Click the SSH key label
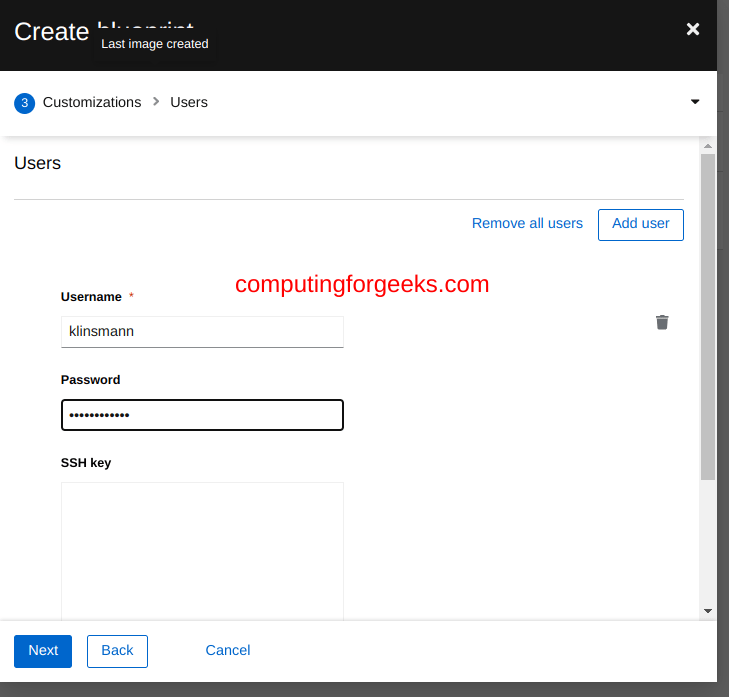This screenshot has width=729, height=697. pos(86,463)
